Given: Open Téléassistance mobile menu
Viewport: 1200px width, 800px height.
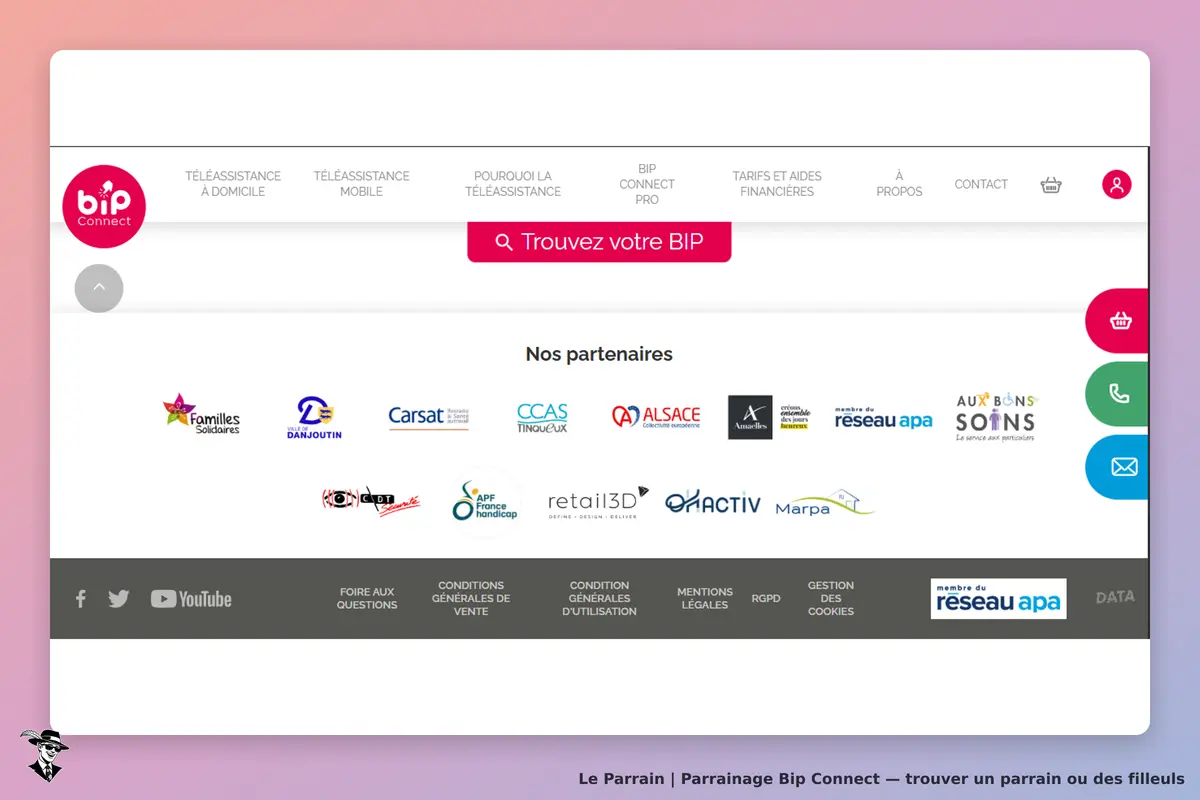Looking at the screenshot, I should (361, 184).
